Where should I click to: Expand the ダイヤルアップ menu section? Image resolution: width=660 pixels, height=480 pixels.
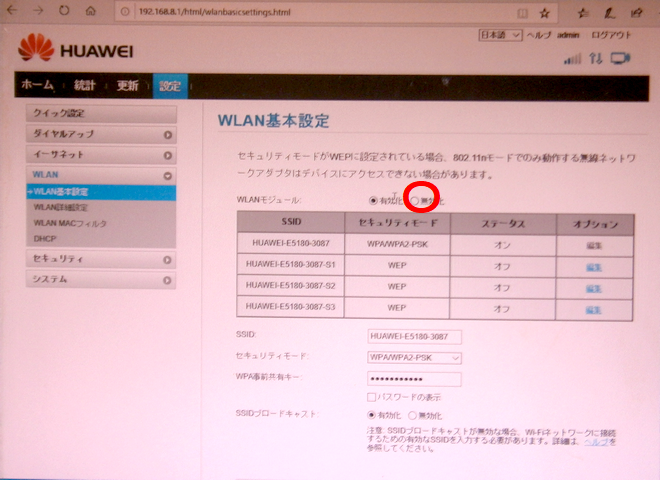[101, 135]
